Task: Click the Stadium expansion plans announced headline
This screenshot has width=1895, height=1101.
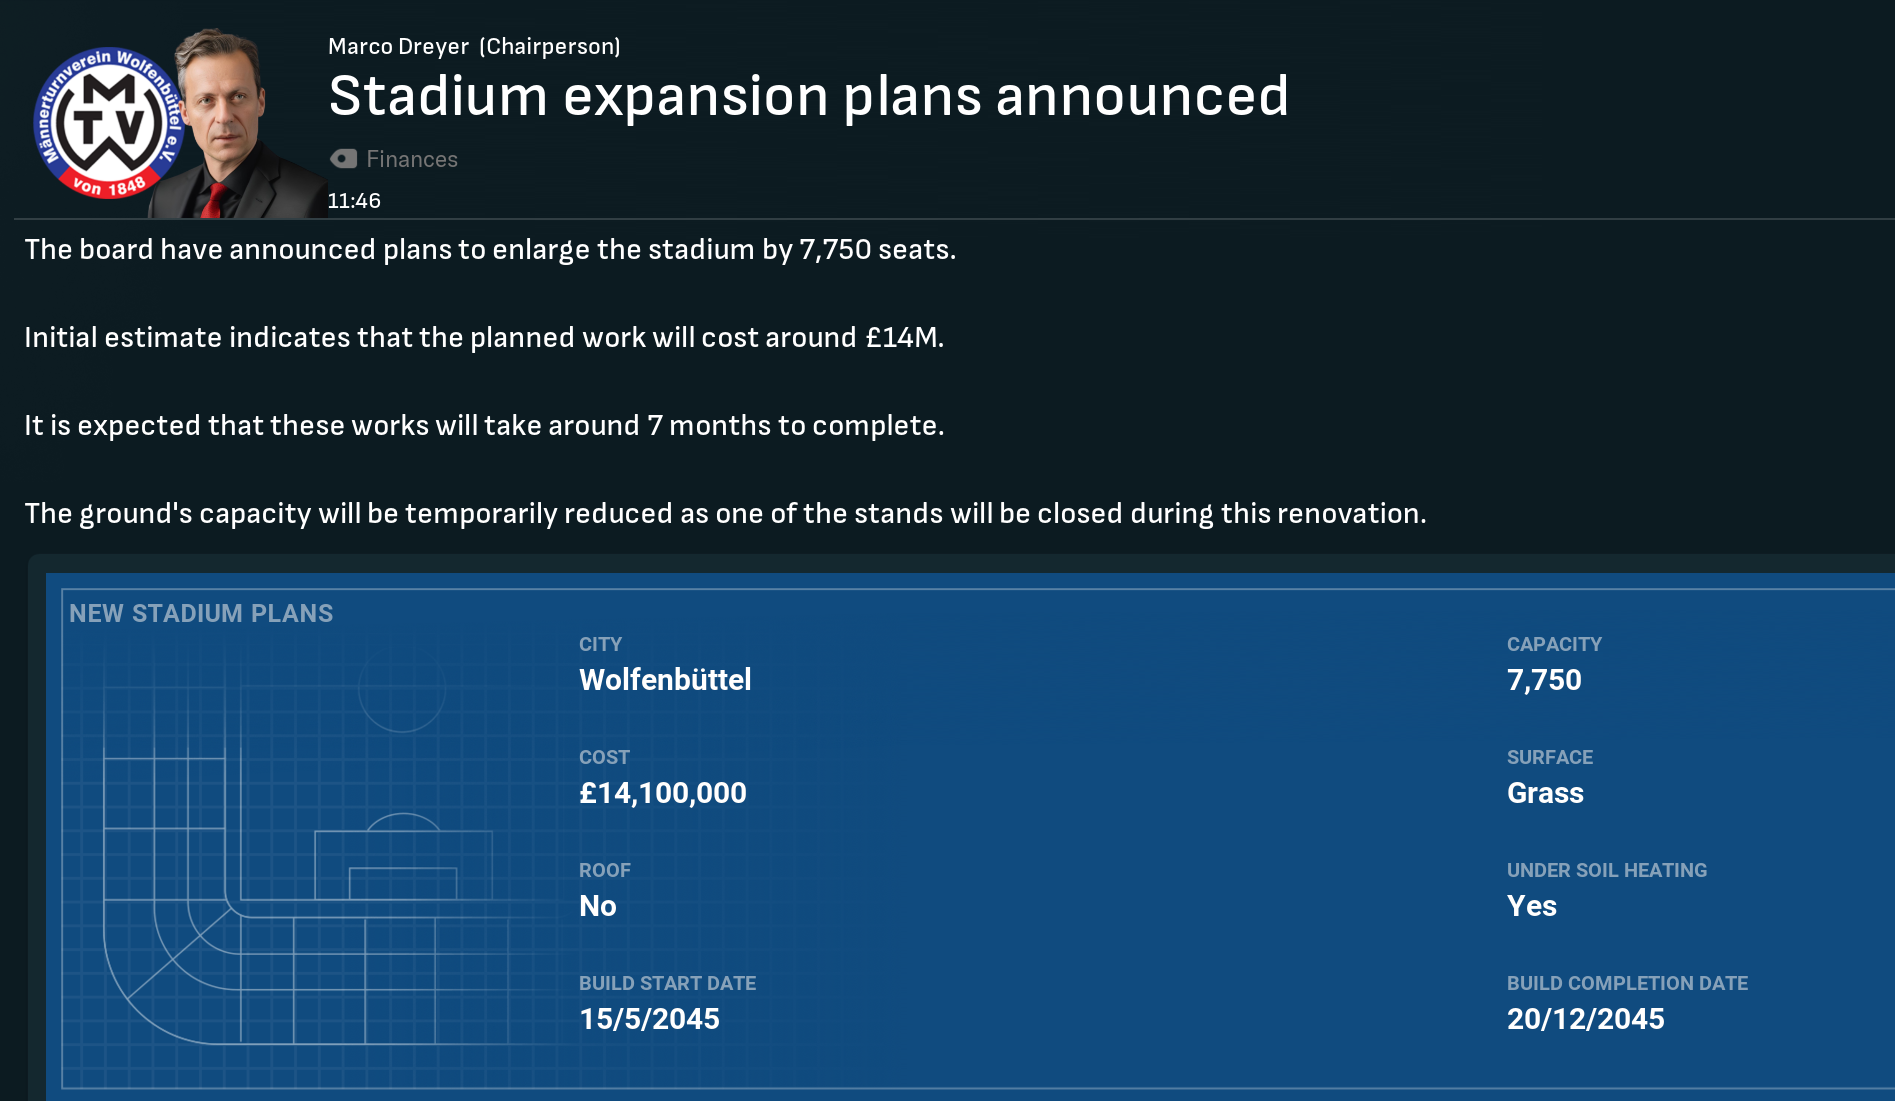Action: tap(808, 96)
